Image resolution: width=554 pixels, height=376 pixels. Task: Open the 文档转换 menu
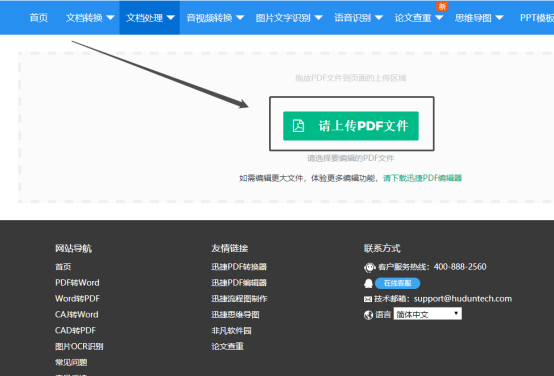(x=90, y=18)
